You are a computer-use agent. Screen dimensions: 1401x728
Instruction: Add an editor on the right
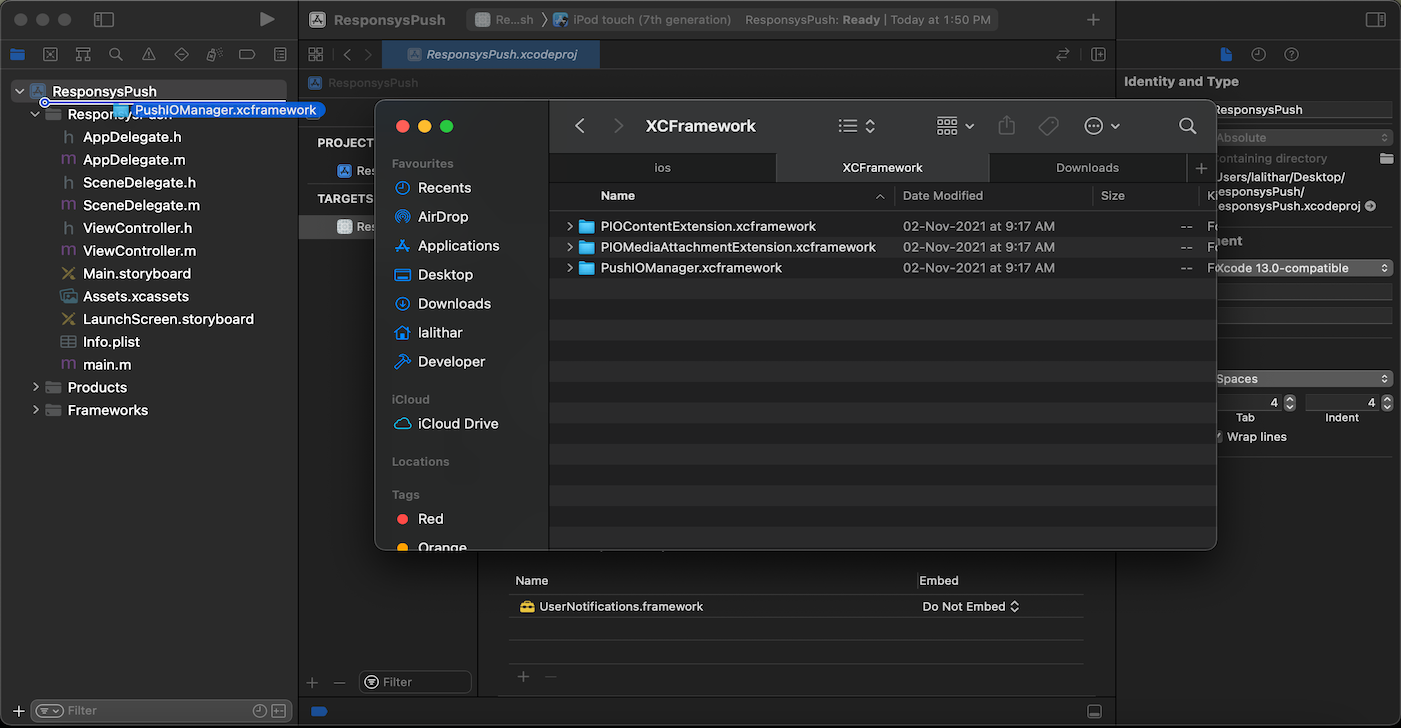click(x=1098, y=55)
